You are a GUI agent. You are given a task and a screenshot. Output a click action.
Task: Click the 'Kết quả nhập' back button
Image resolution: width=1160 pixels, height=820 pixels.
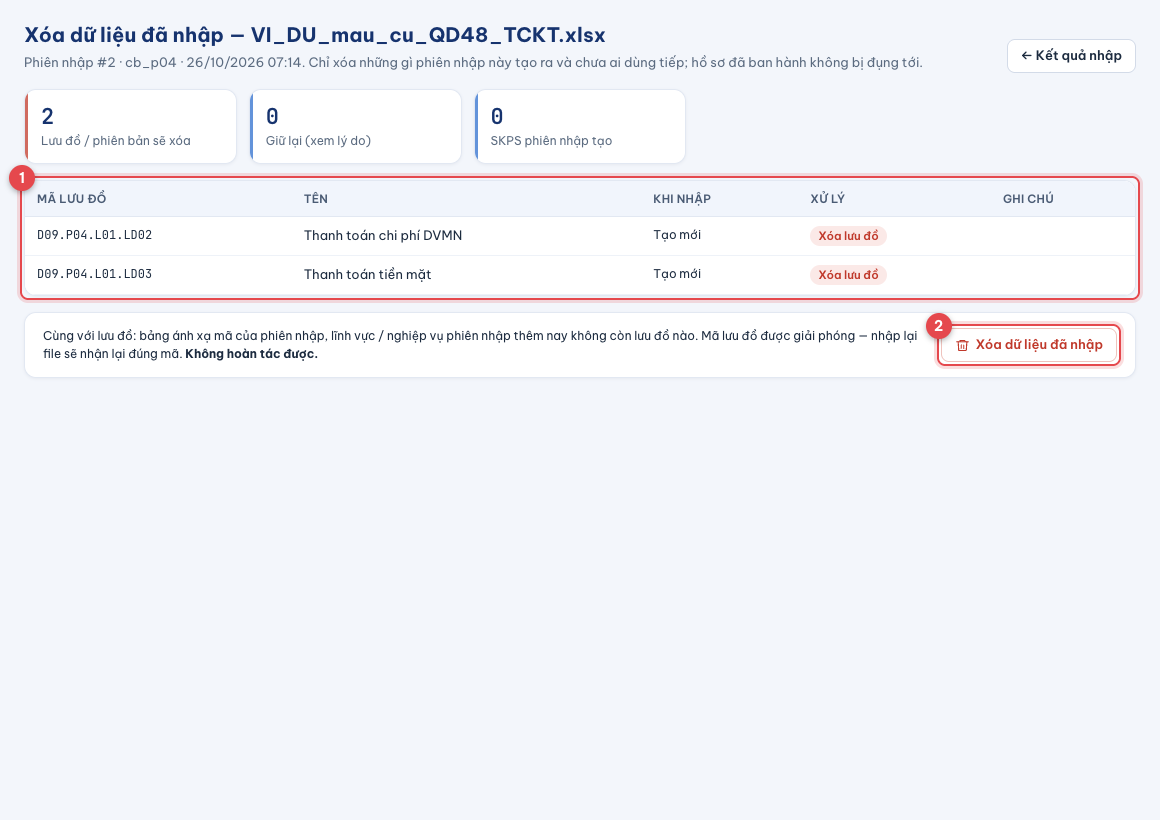click(1070, 56)
